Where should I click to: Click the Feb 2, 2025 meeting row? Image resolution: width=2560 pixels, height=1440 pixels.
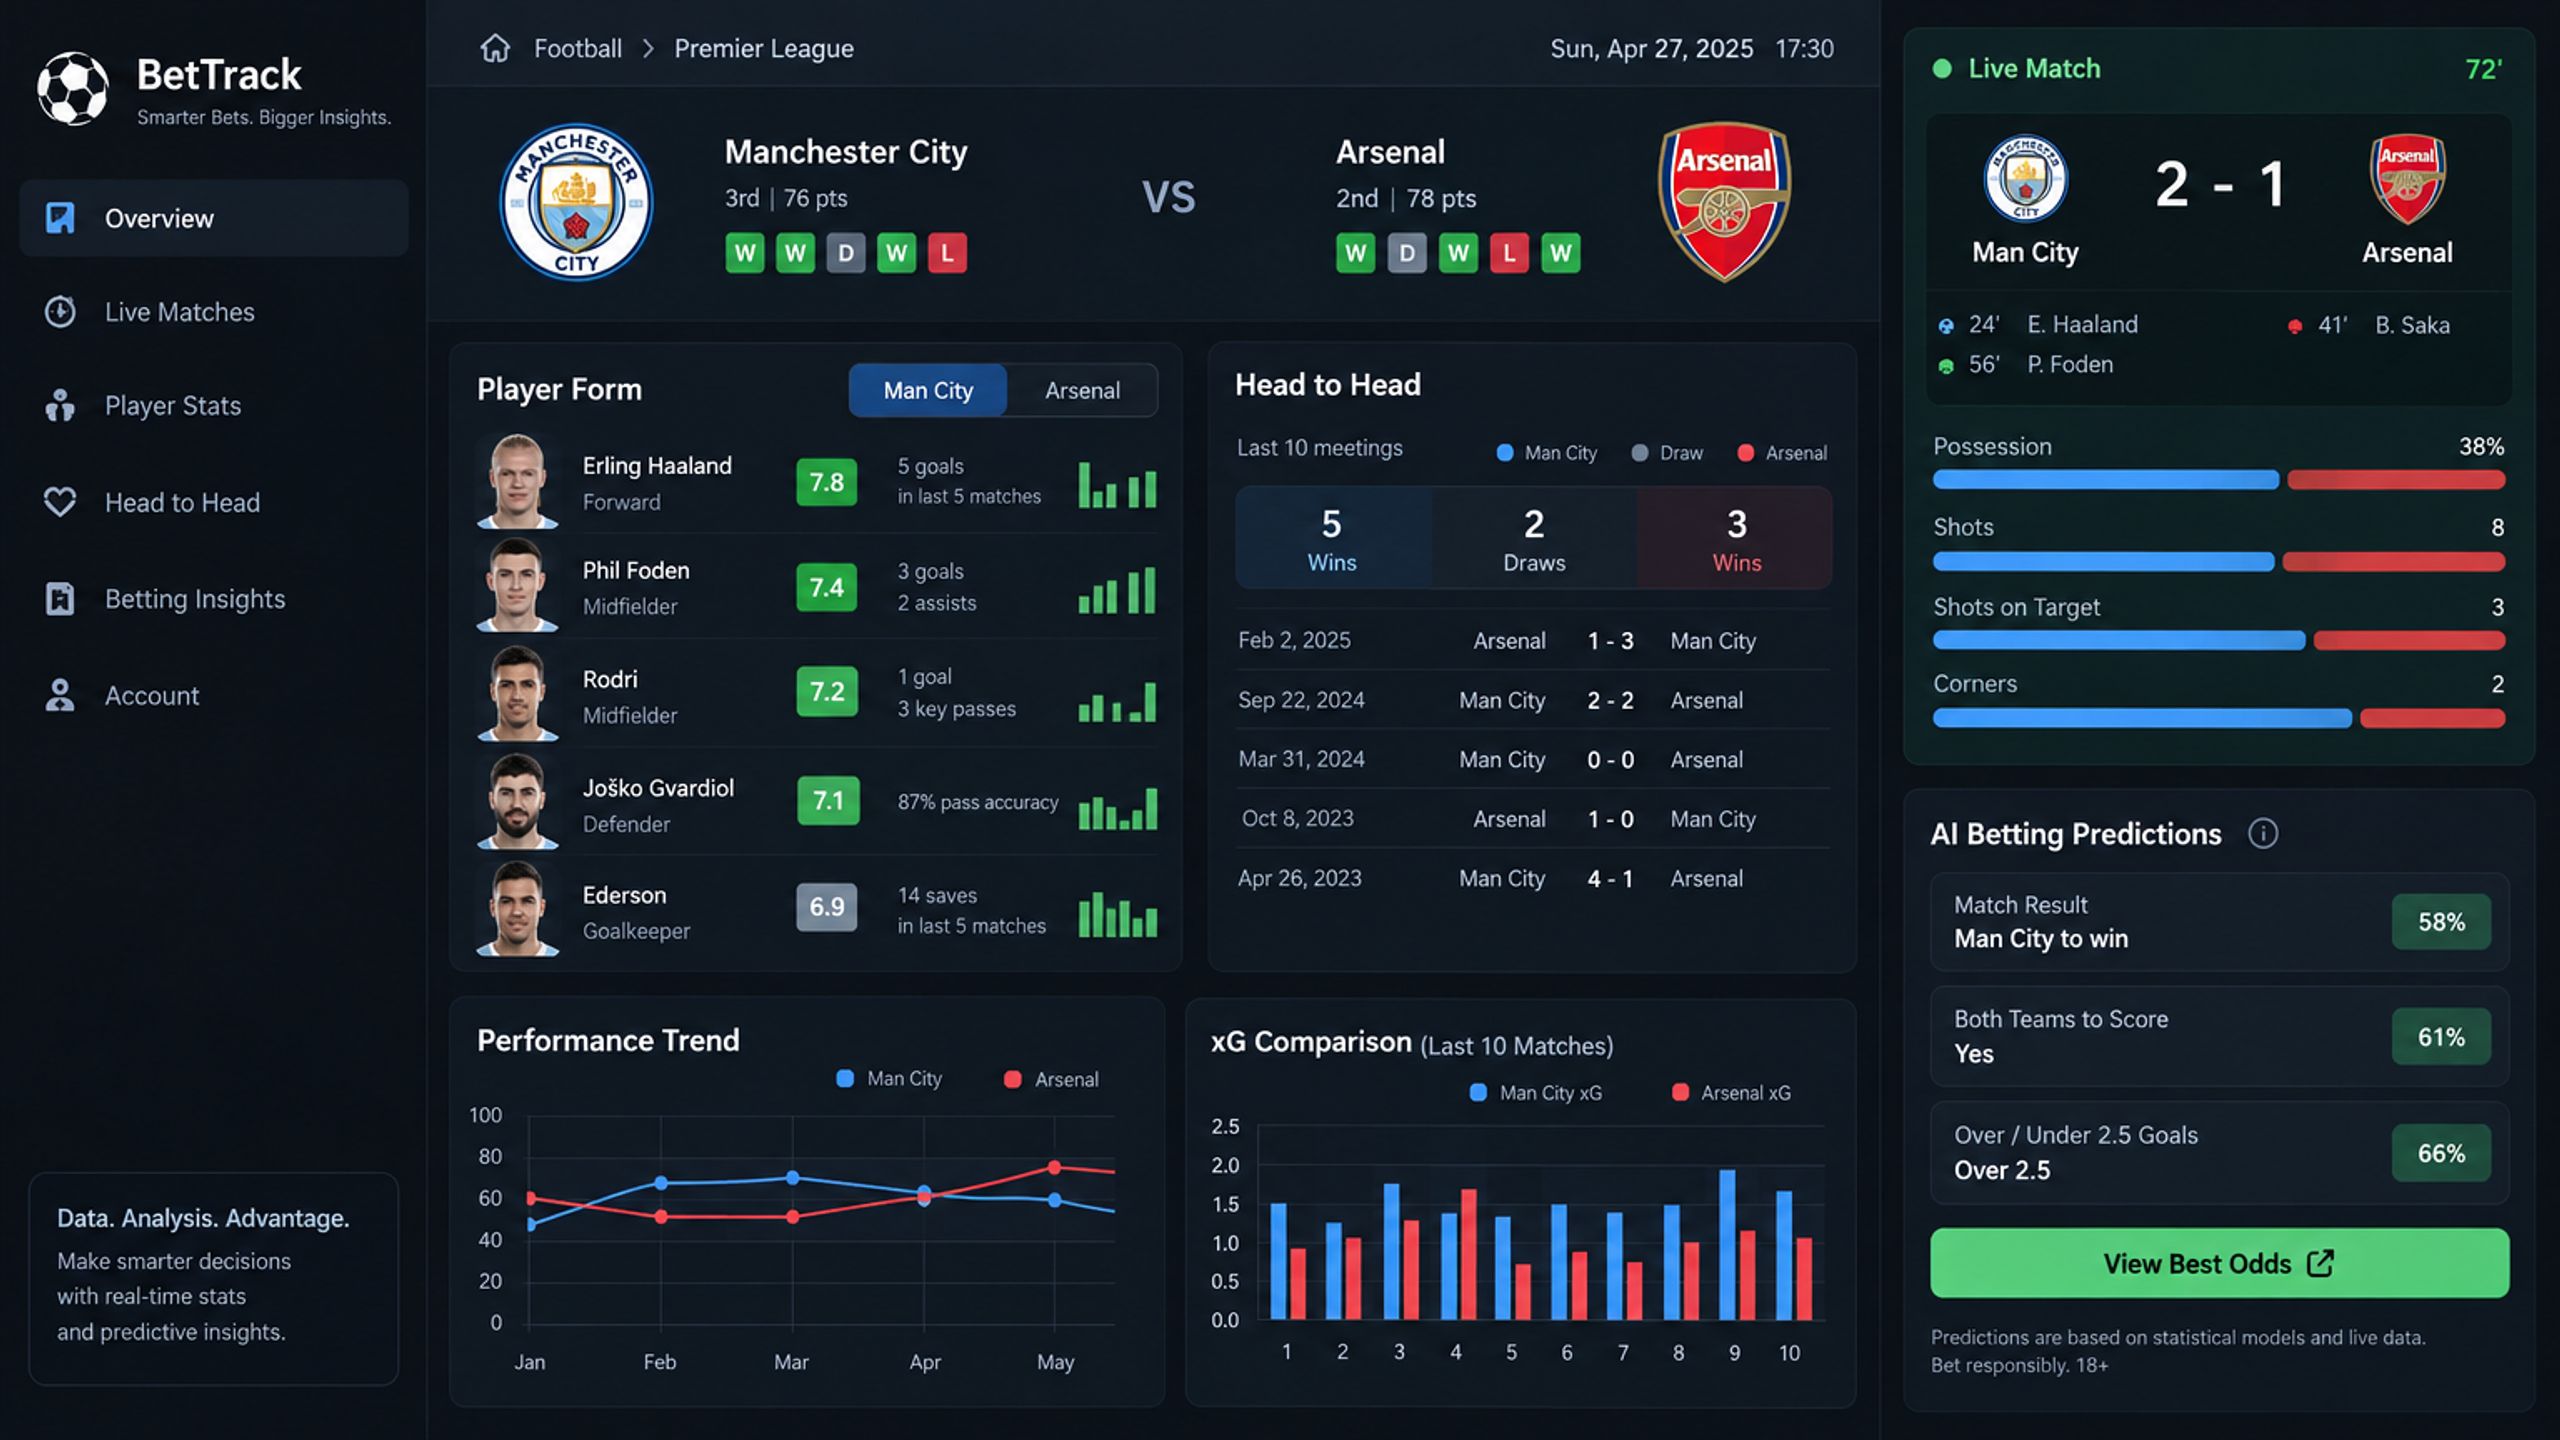(x=1533, y=640)
